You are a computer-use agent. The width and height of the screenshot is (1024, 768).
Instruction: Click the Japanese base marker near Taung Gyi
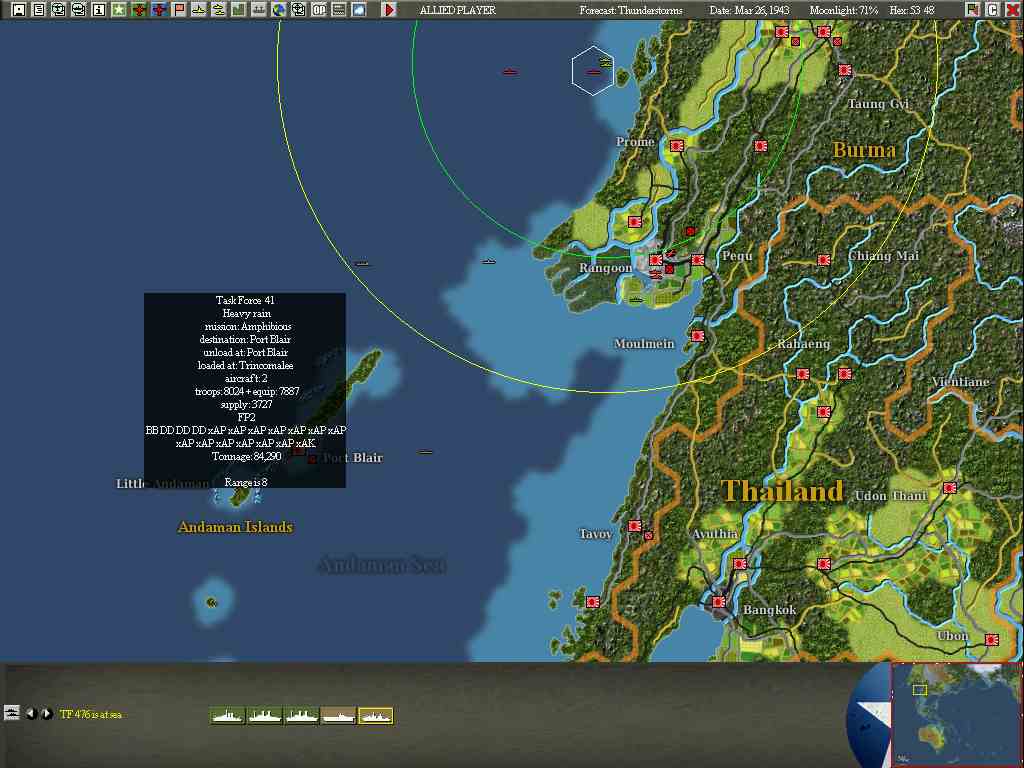845,70
